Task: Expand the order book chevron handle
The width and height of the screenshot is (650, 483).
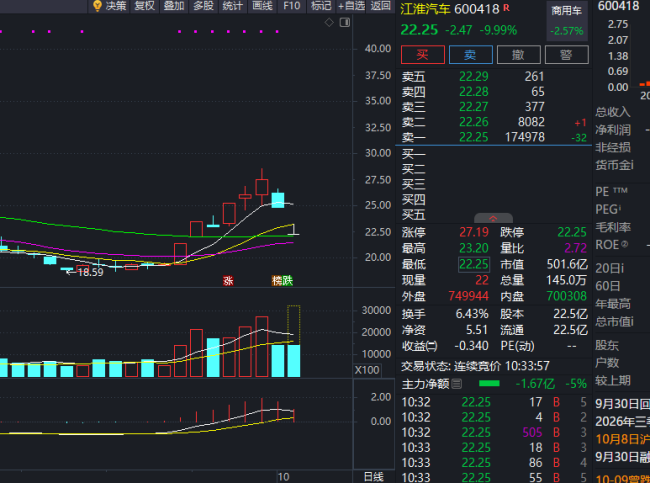Action: 493,218
